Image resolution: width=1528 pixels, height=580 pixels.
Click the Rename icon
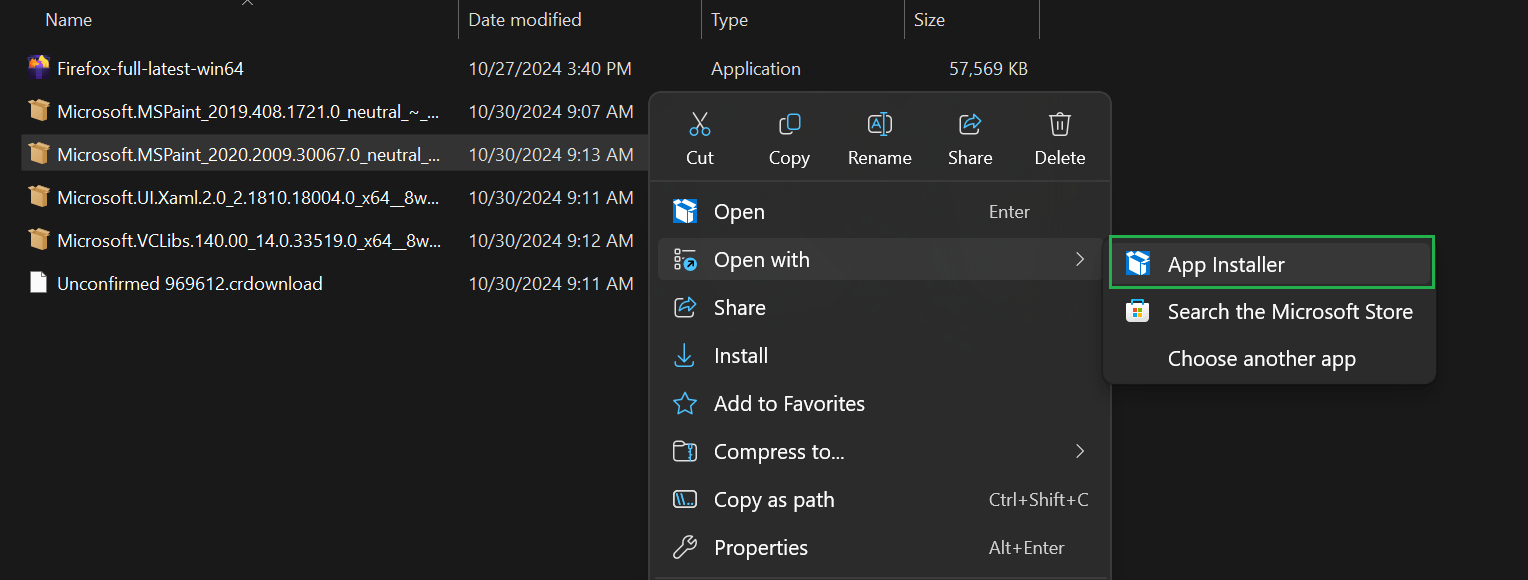coord(879,124)
